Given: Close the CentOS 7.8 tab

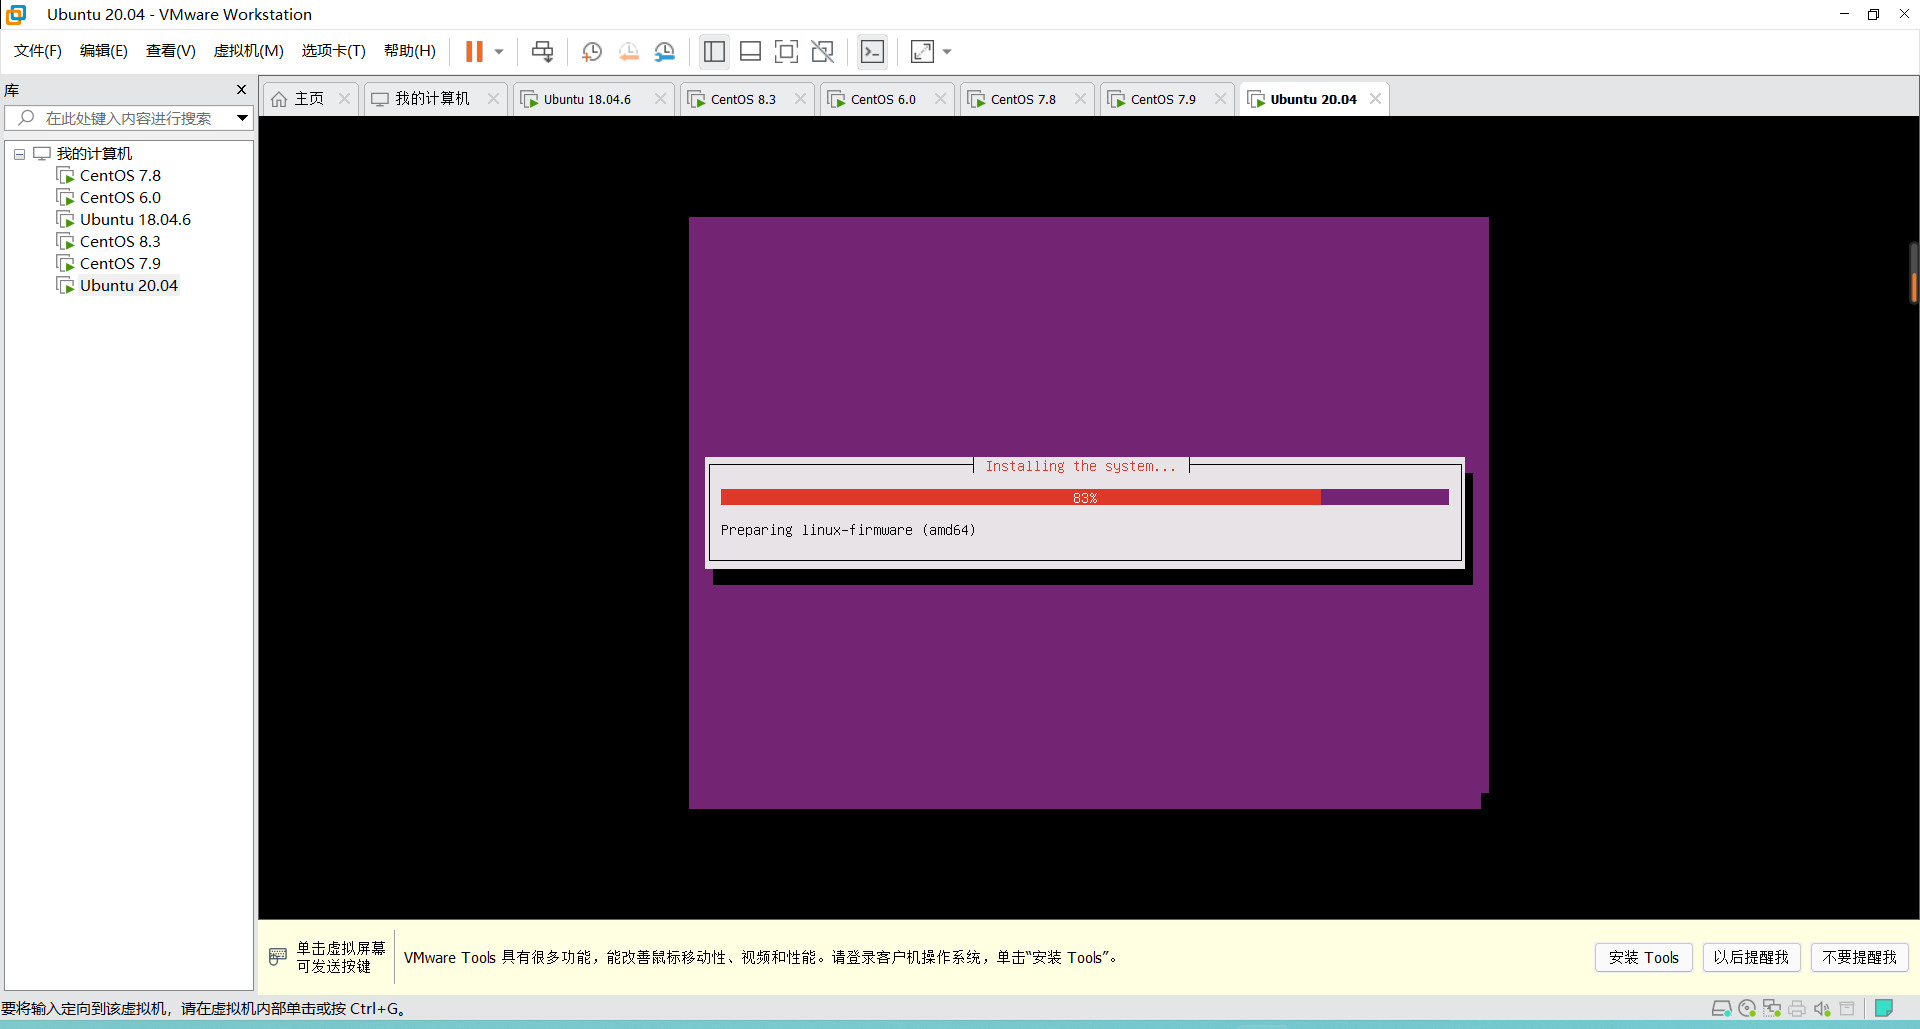Looking at the screenshot, I should [1080, 98].
